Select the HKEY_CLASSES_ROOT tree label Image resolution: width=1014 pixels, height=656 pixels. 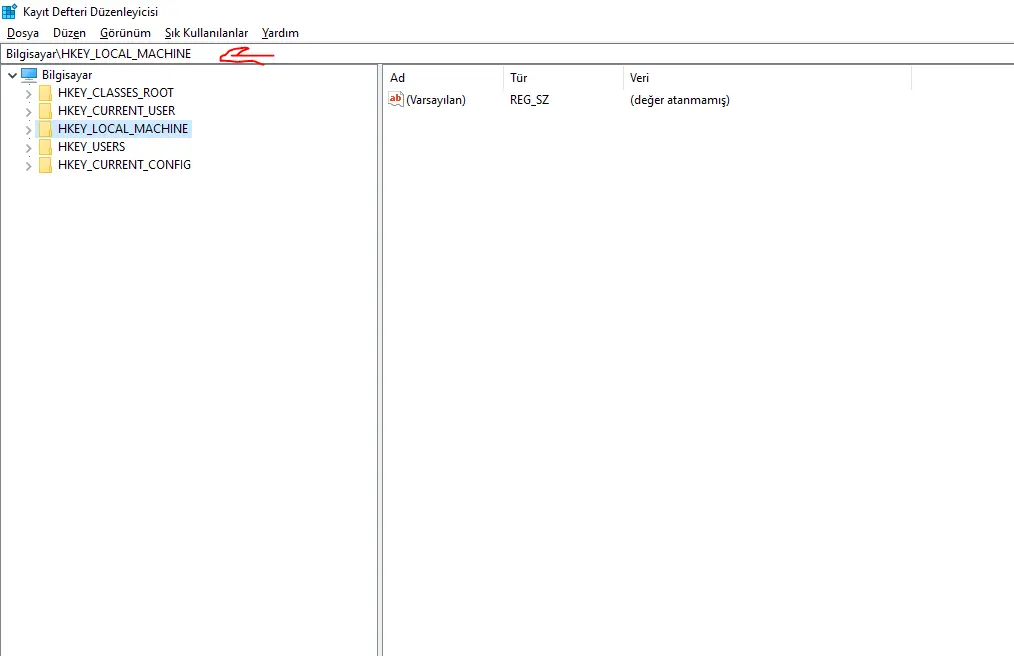[x=116, y=93]
